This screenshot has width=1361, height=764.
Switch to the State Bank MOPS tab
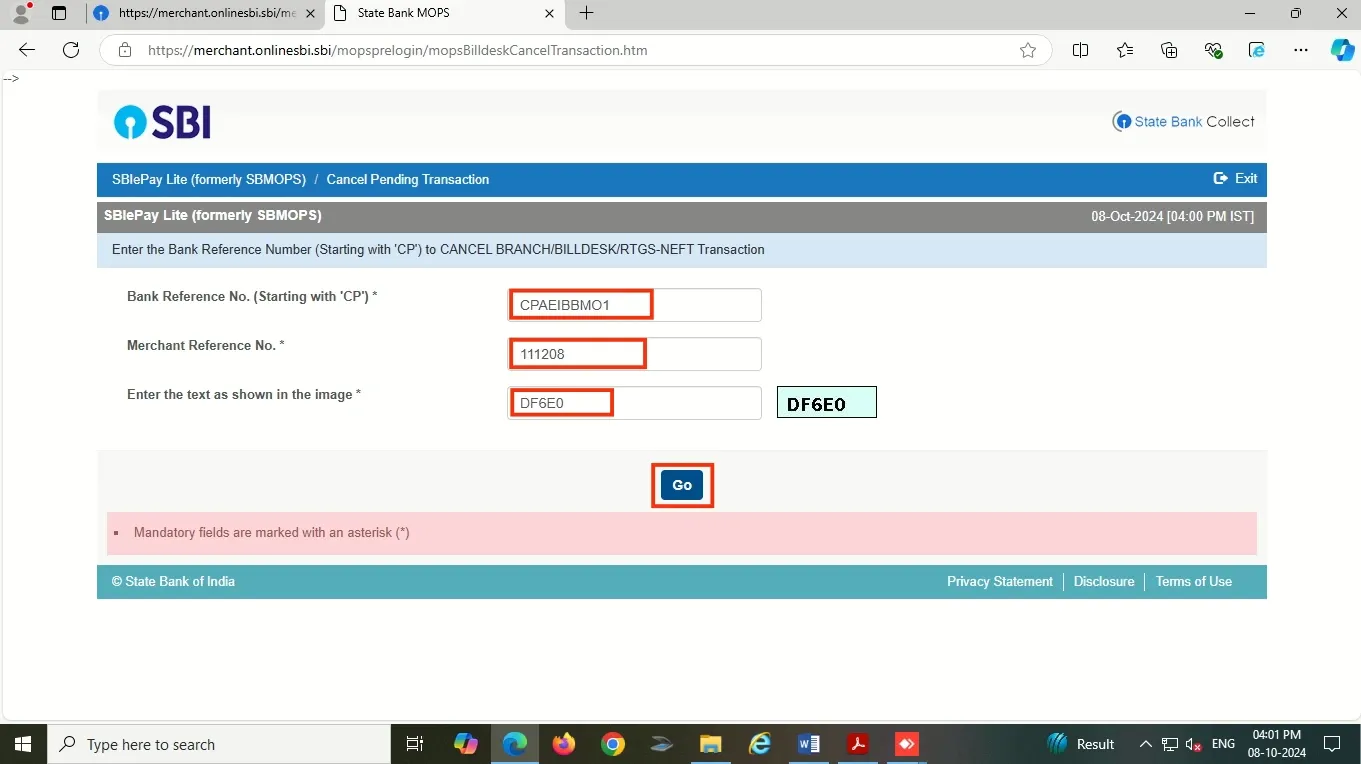click(x=445, y=13)
